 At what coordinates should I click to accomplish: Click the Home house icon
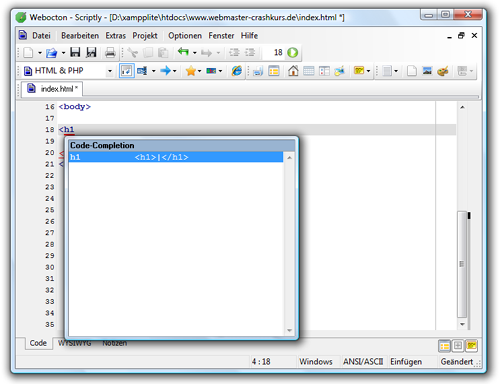click(x=293, y=71)
